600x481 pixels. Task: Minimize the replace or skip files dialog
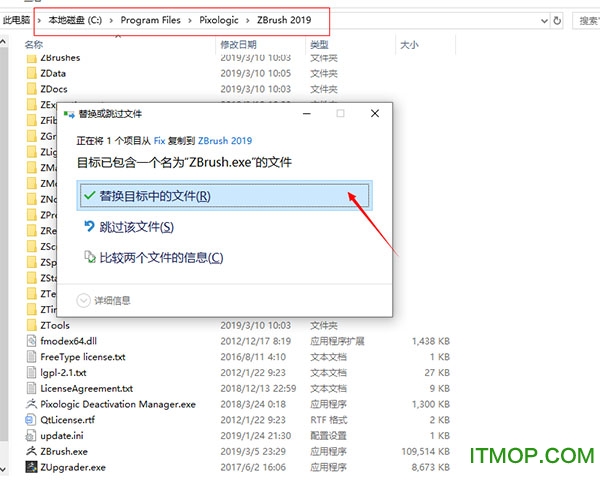[307, 113]
